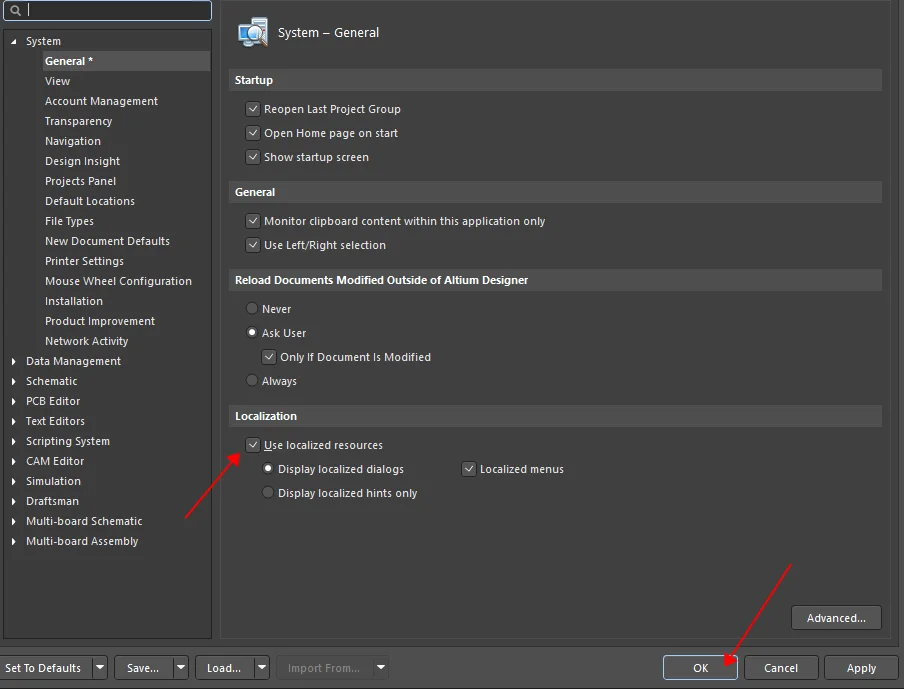Click the System General header icon

[253, 32]
